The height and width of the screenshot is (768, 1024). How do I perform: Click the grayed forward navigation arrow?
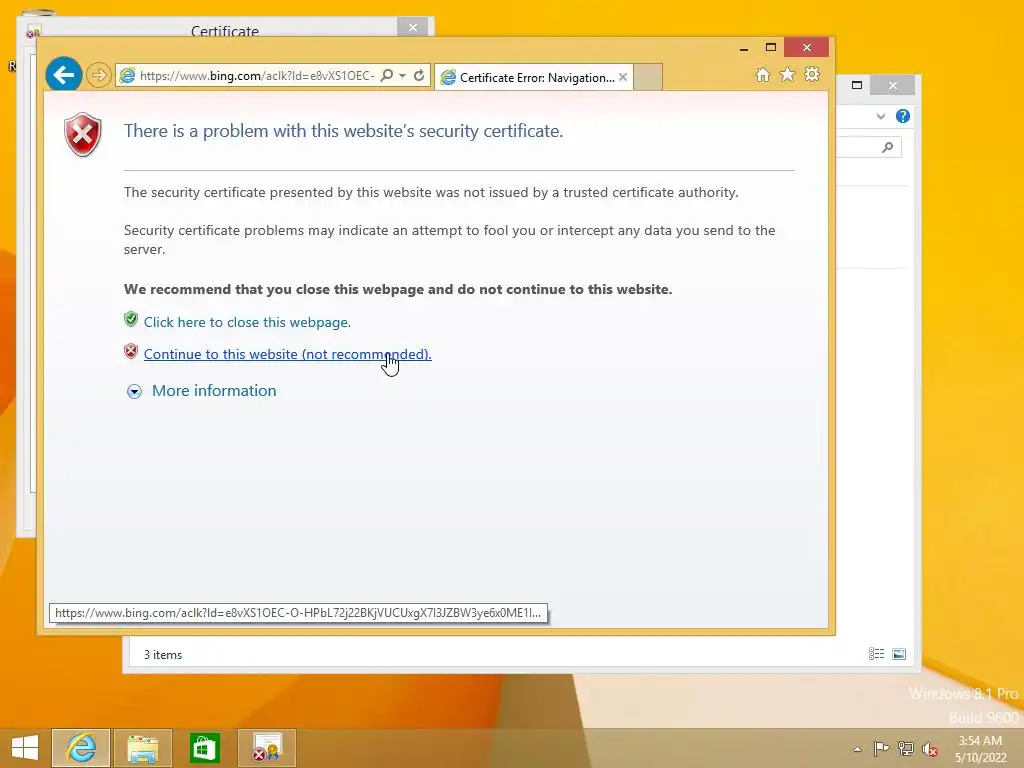click(x=99, y=75)
